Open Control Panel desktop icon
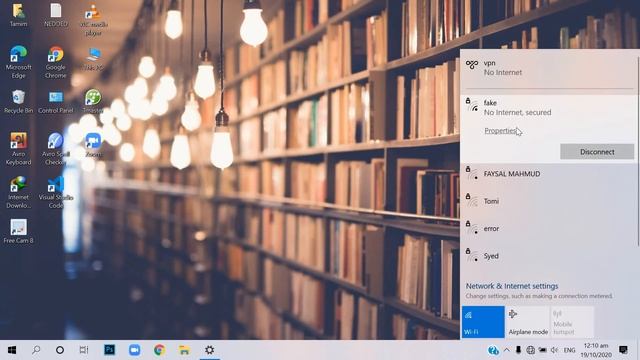The width and height of the screenshot is (640, 360). 56,102
